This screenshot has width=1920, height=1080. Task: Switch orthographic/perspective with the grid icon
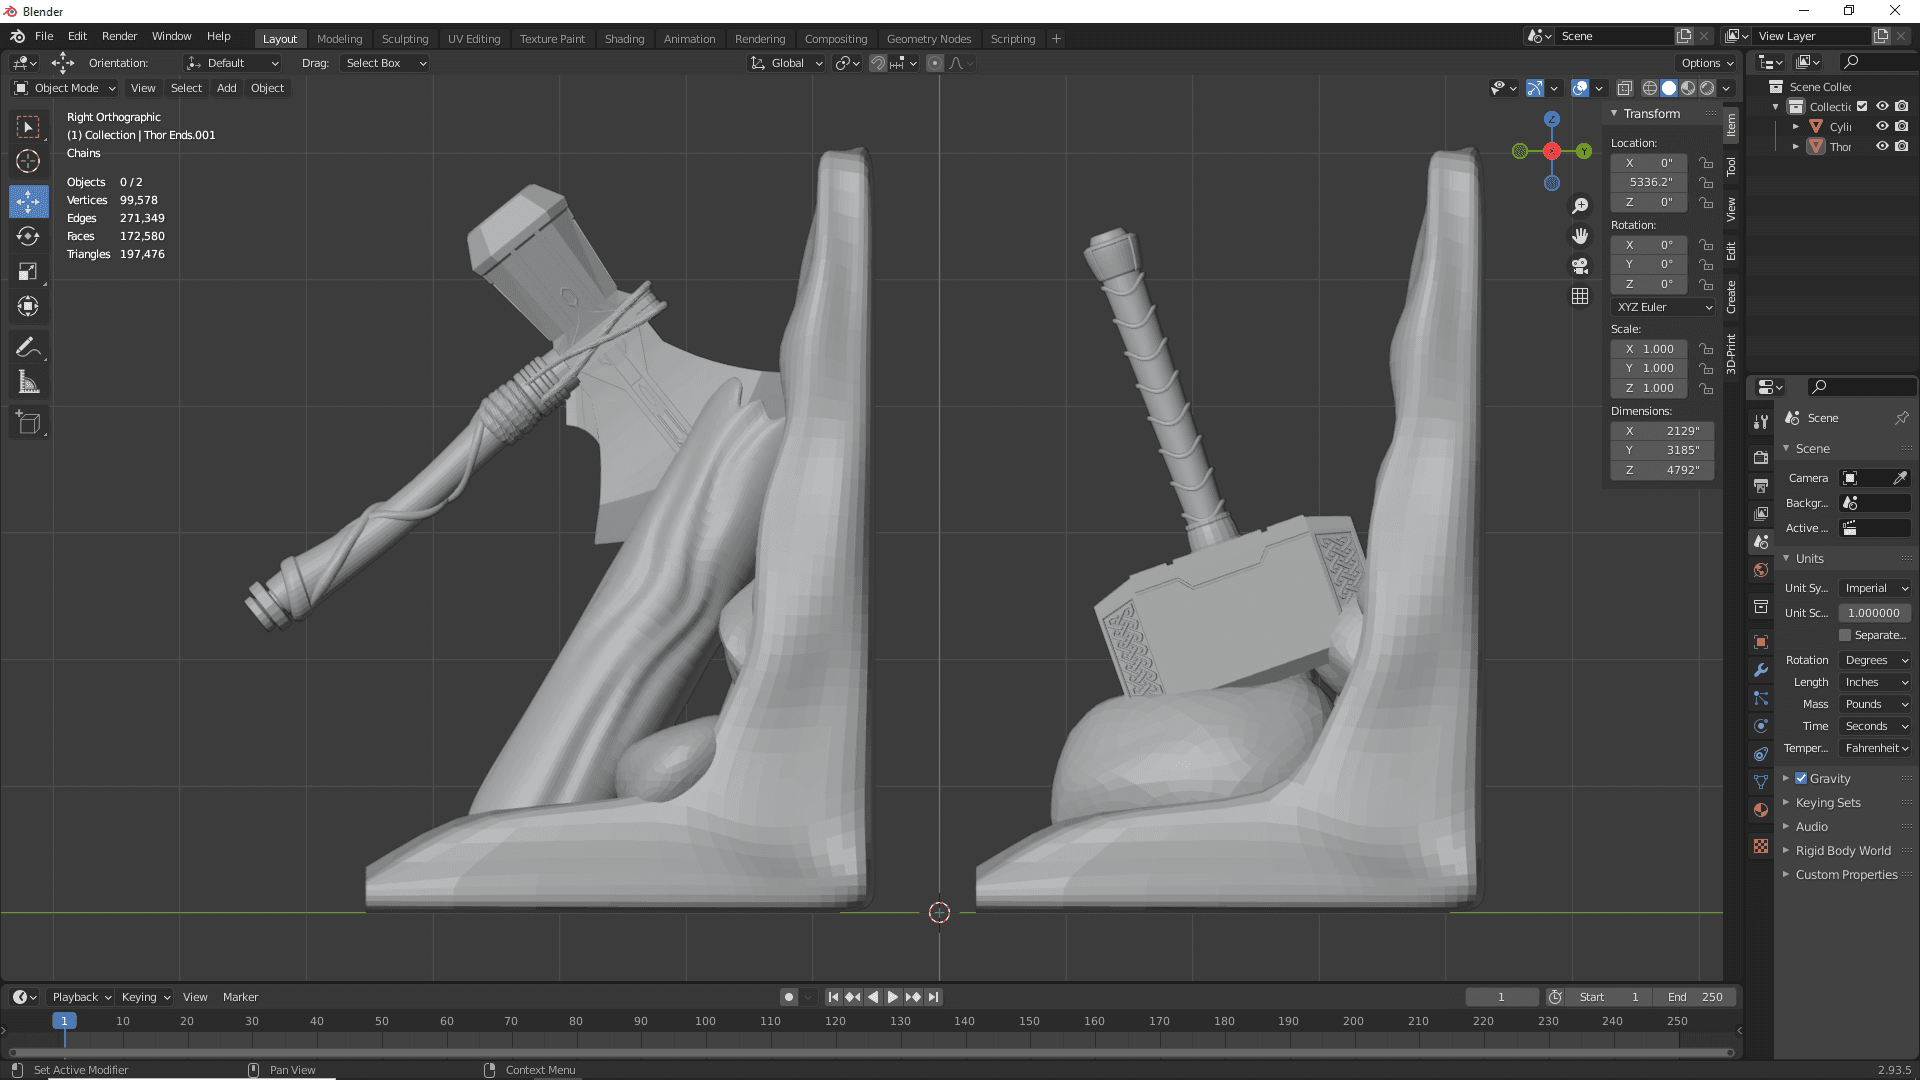click(x=1580, y=296)
